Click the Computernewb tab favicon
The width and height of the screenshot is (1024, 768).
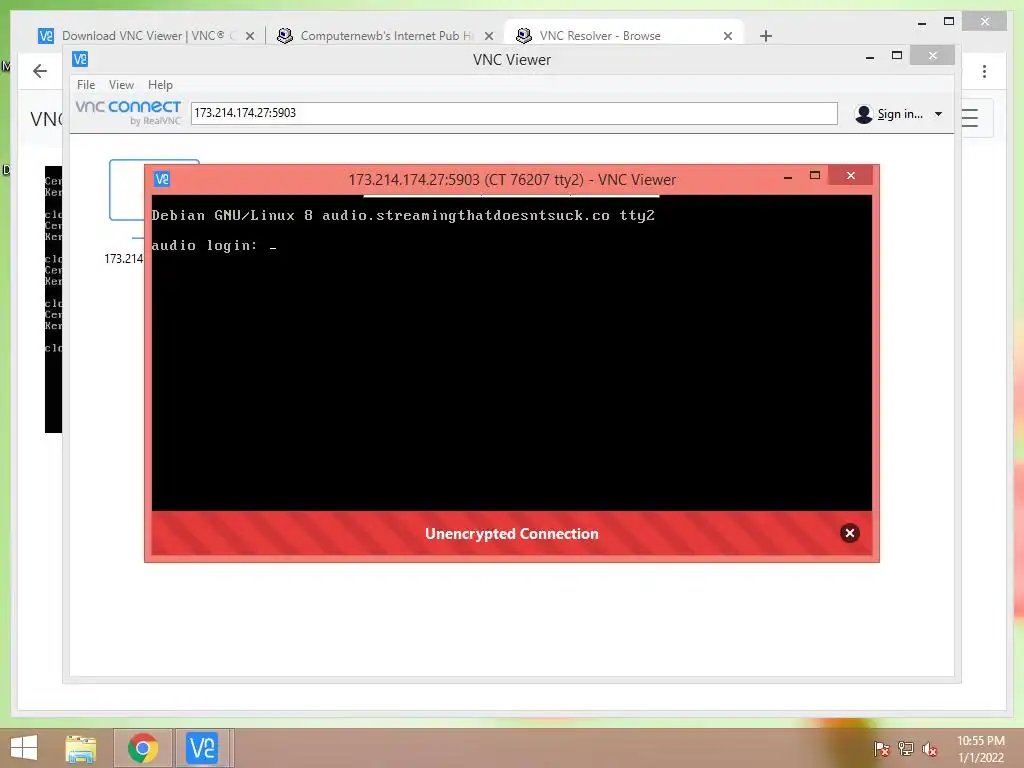[285, 36]
